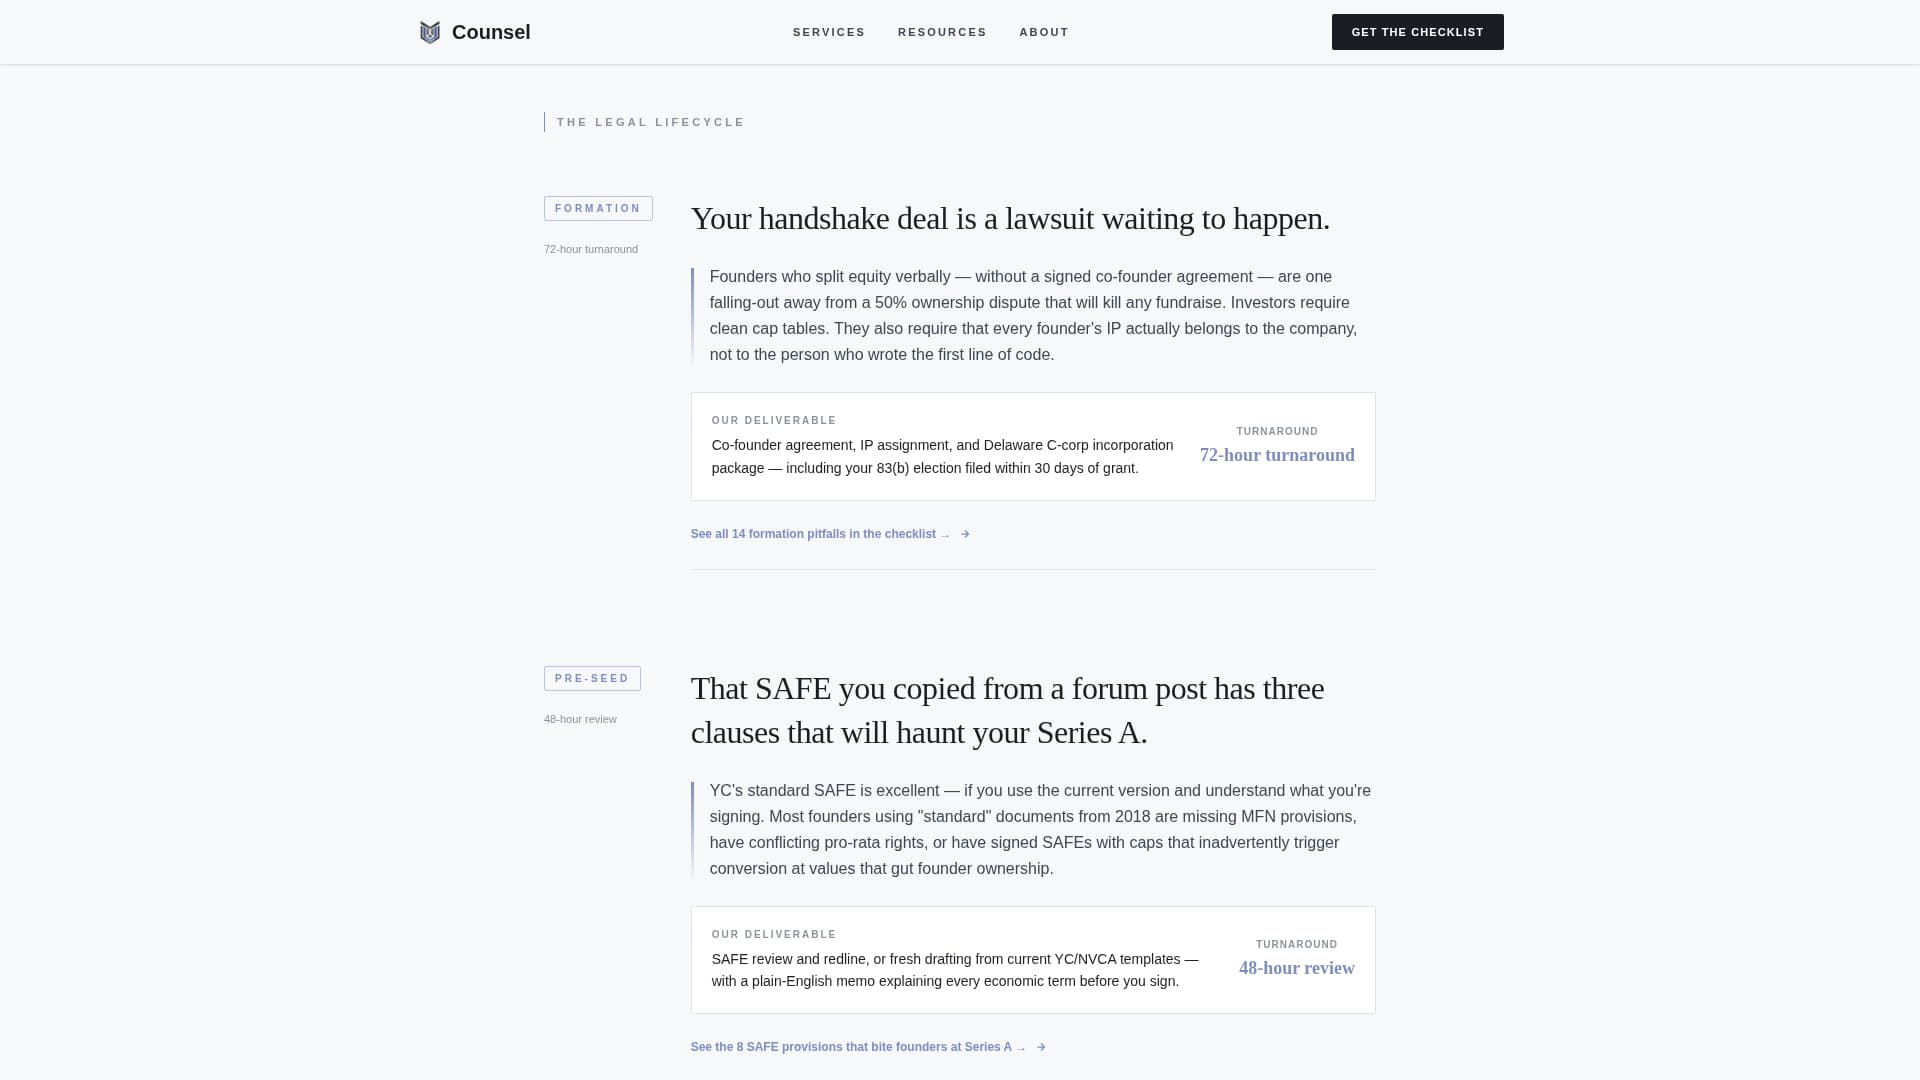Open the ABOUT menu item

coord(1043,31)
